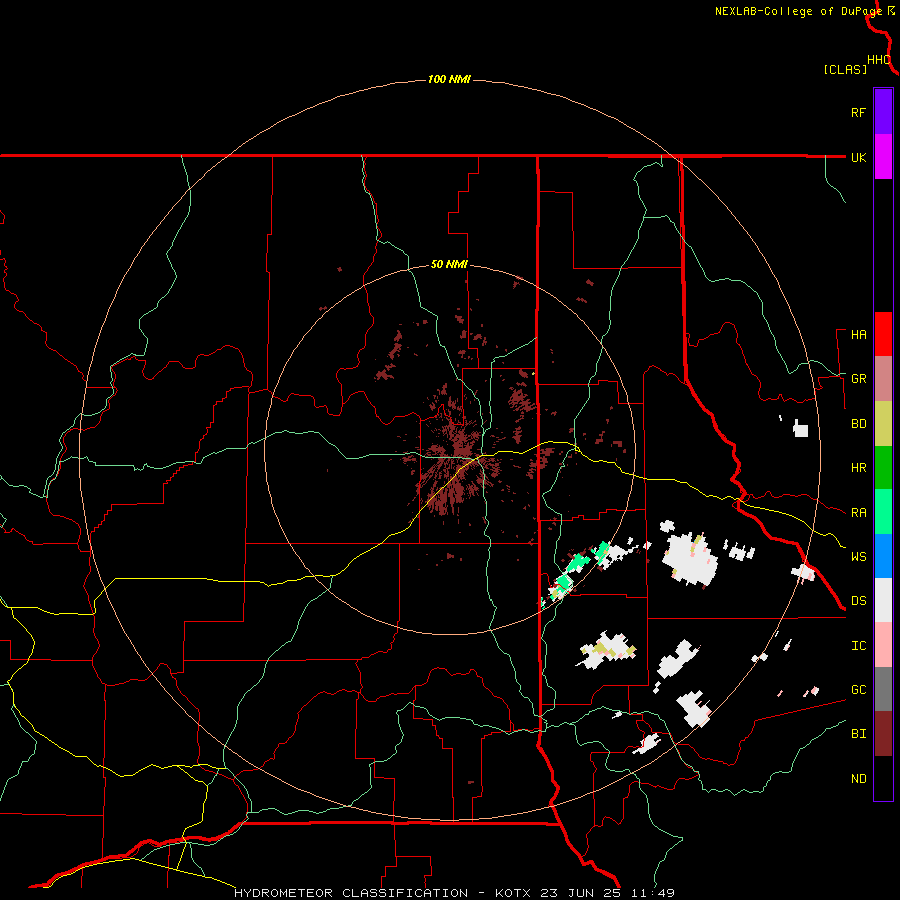
Task: Click the UK magenta legend swatch
Action: [883, 157]
